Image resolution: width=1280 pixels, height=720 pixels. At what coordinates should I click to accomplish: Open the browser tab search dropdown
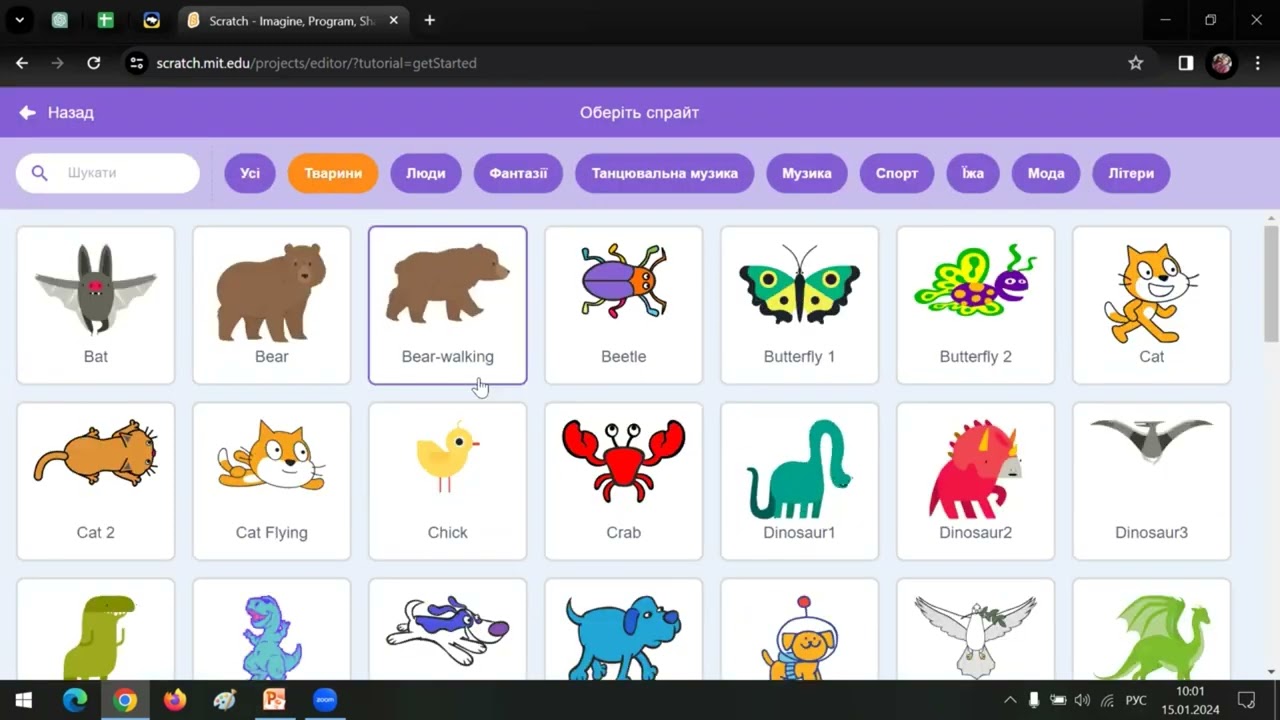pos(19,20)
